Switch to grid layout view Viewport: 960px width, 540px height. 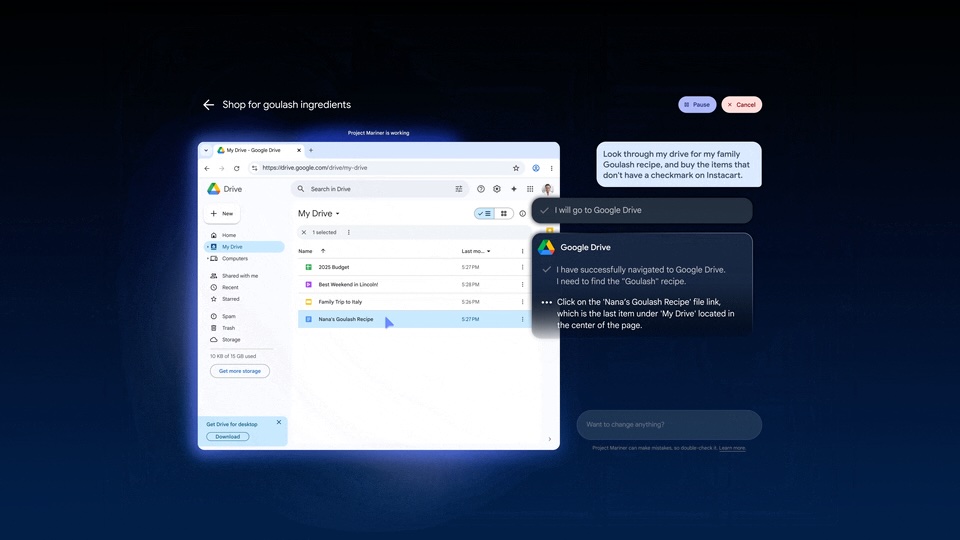pos(503,214)
